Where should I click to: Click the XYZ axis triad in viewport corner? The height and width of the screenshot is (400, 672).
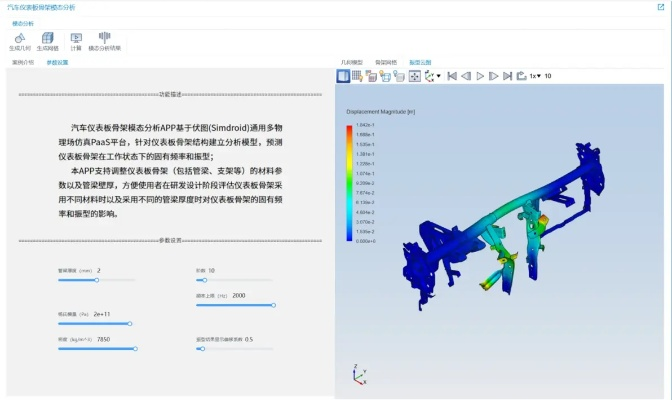click(359, 375)
